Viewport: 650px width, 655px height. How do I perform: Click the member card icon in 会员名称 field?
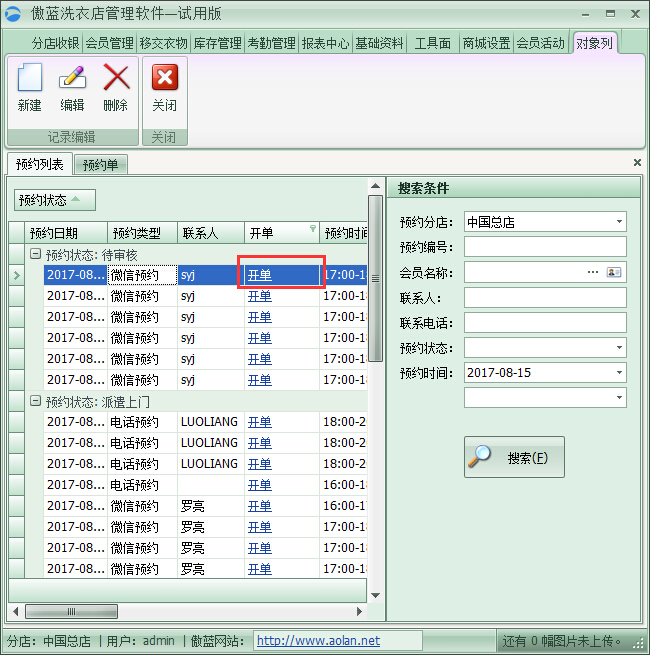pyautogui.click(x=614, y=272)
